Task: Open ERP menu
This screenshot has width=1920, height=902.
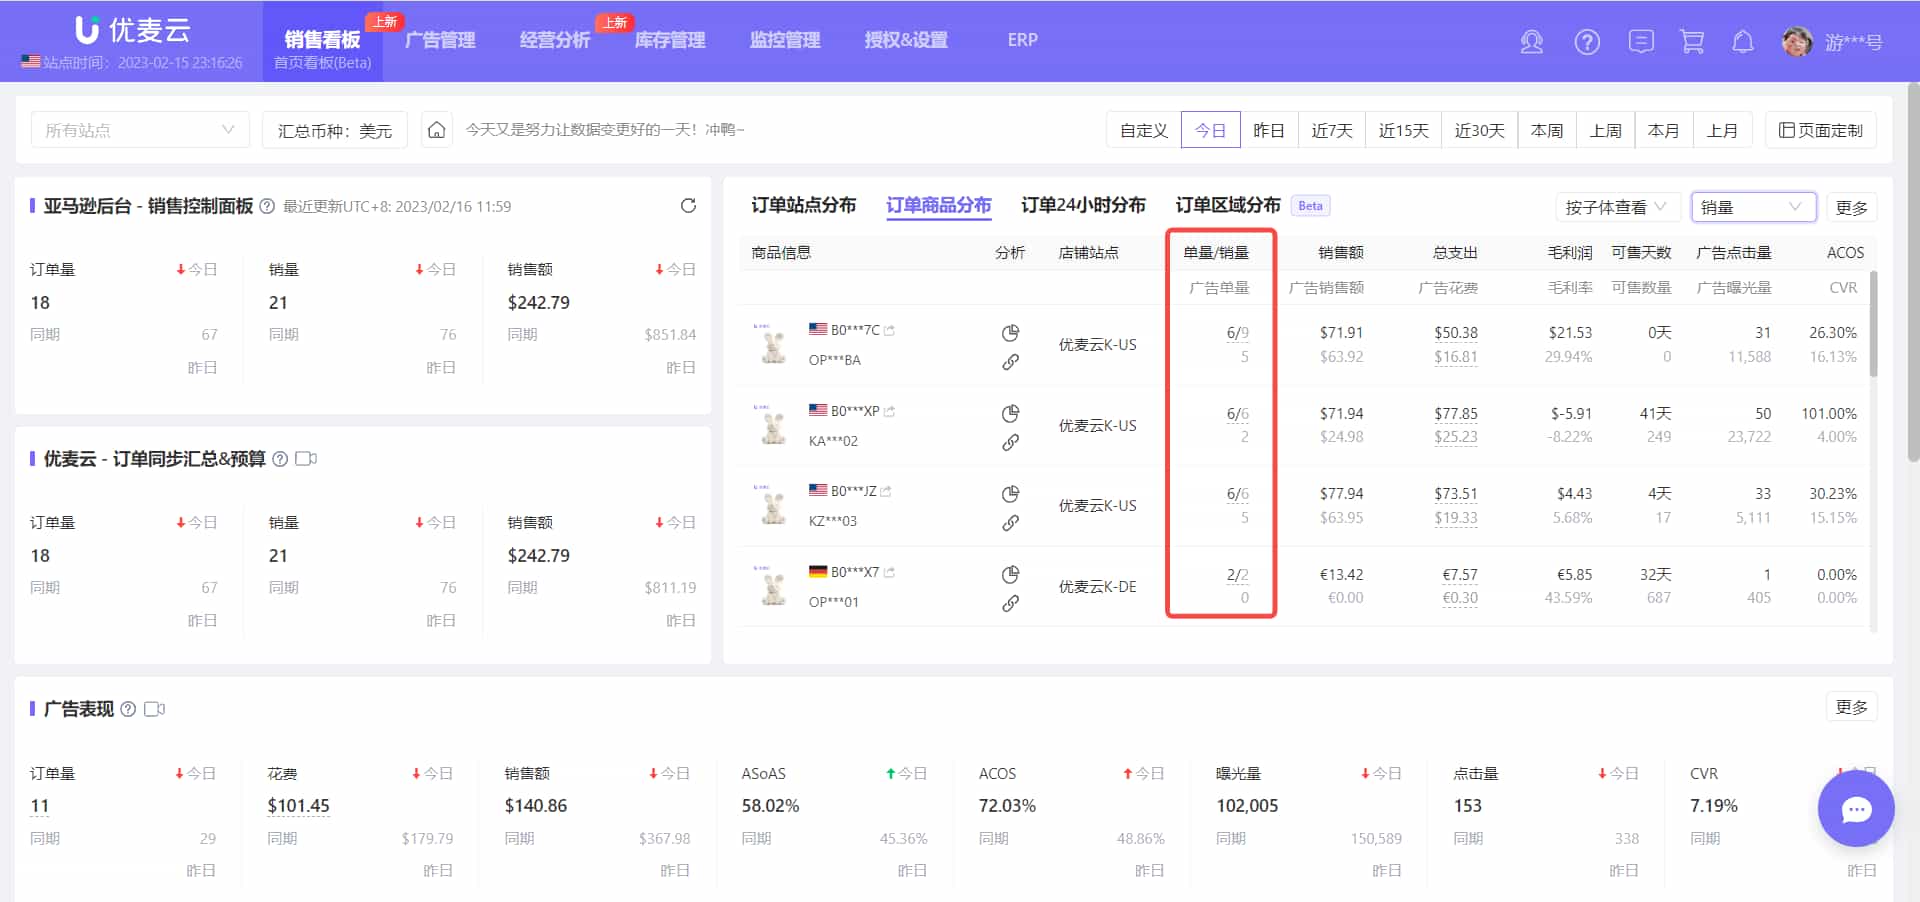Action: (x=1022, y=40)
